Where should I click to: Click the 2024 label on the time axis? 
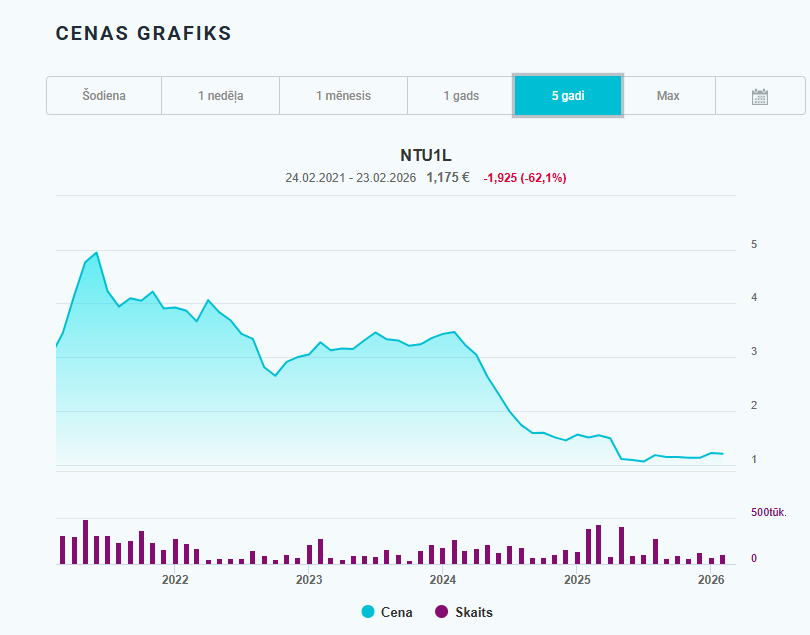click(443, 579)
